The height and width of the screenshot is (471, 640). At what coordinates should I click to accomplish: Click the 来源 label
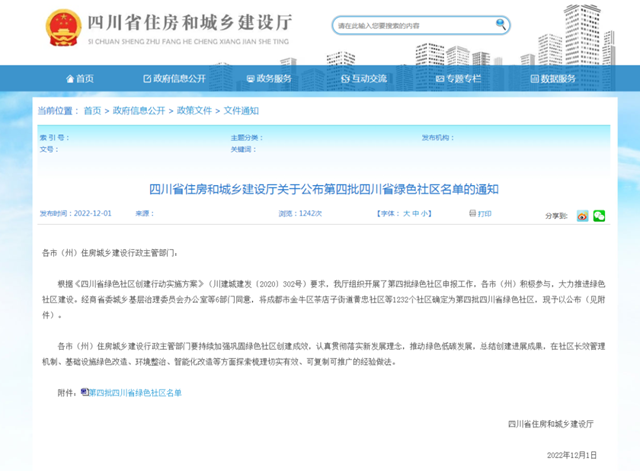pos(144,213)
